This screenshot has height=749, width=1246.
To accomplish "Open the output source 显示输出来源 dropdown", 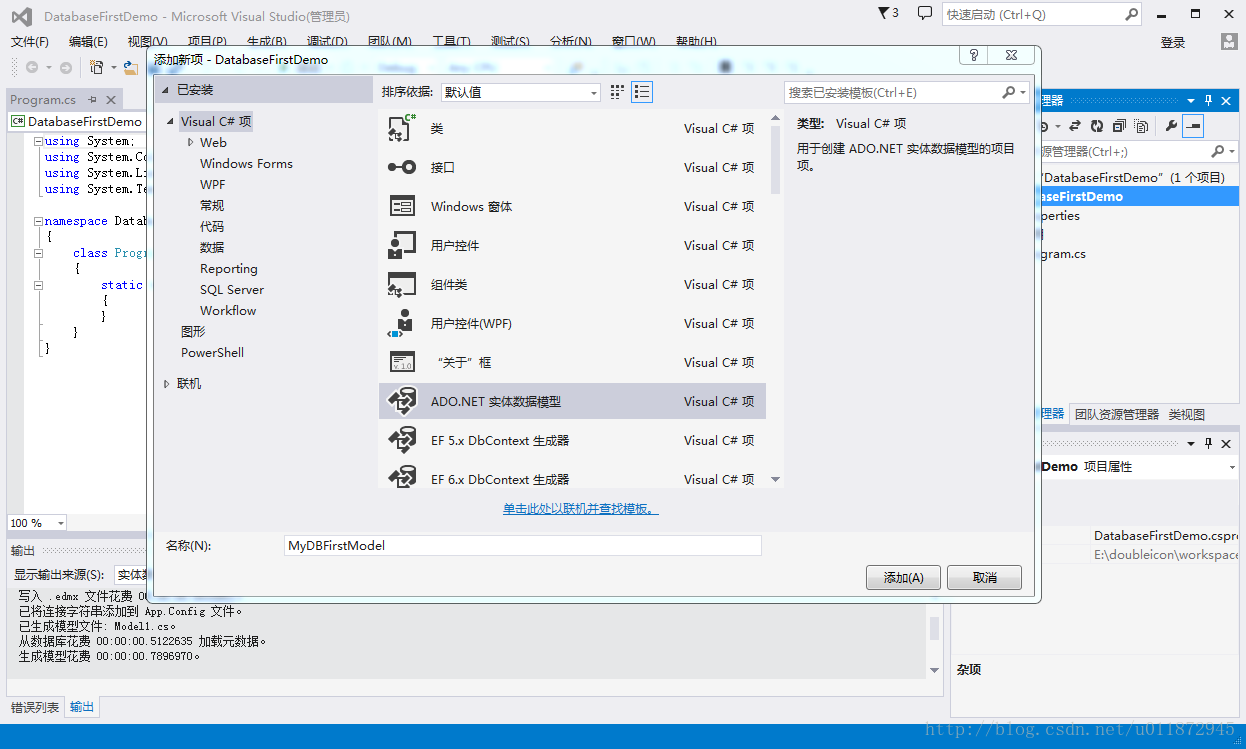I will click(130, 575).
